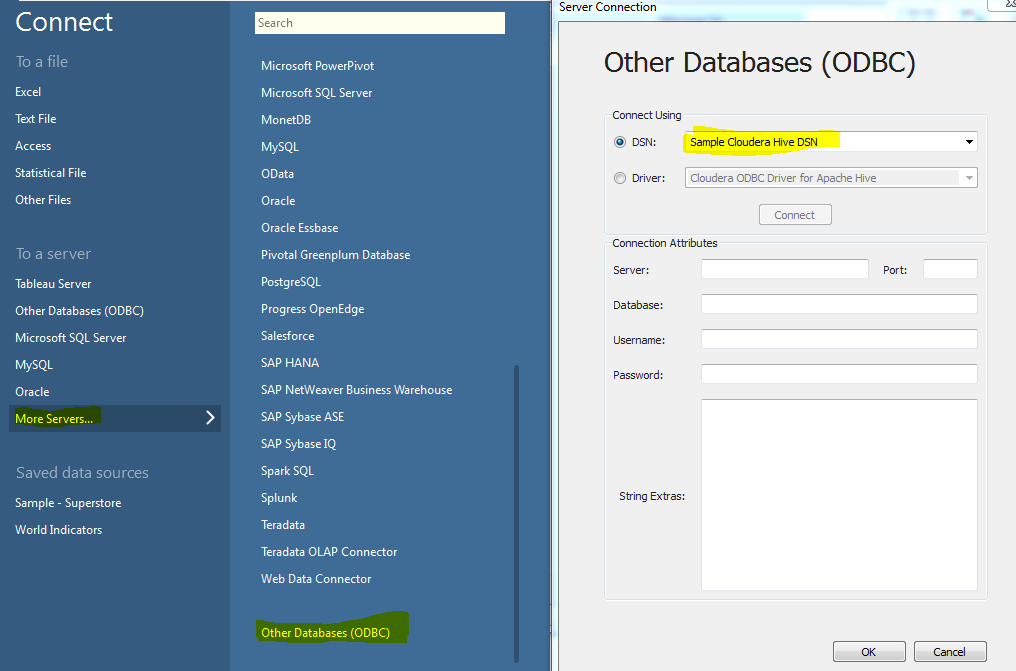Click the Password input field
Image resolution: width=1016 pixels, height=671 pixels.
point(838,374)
